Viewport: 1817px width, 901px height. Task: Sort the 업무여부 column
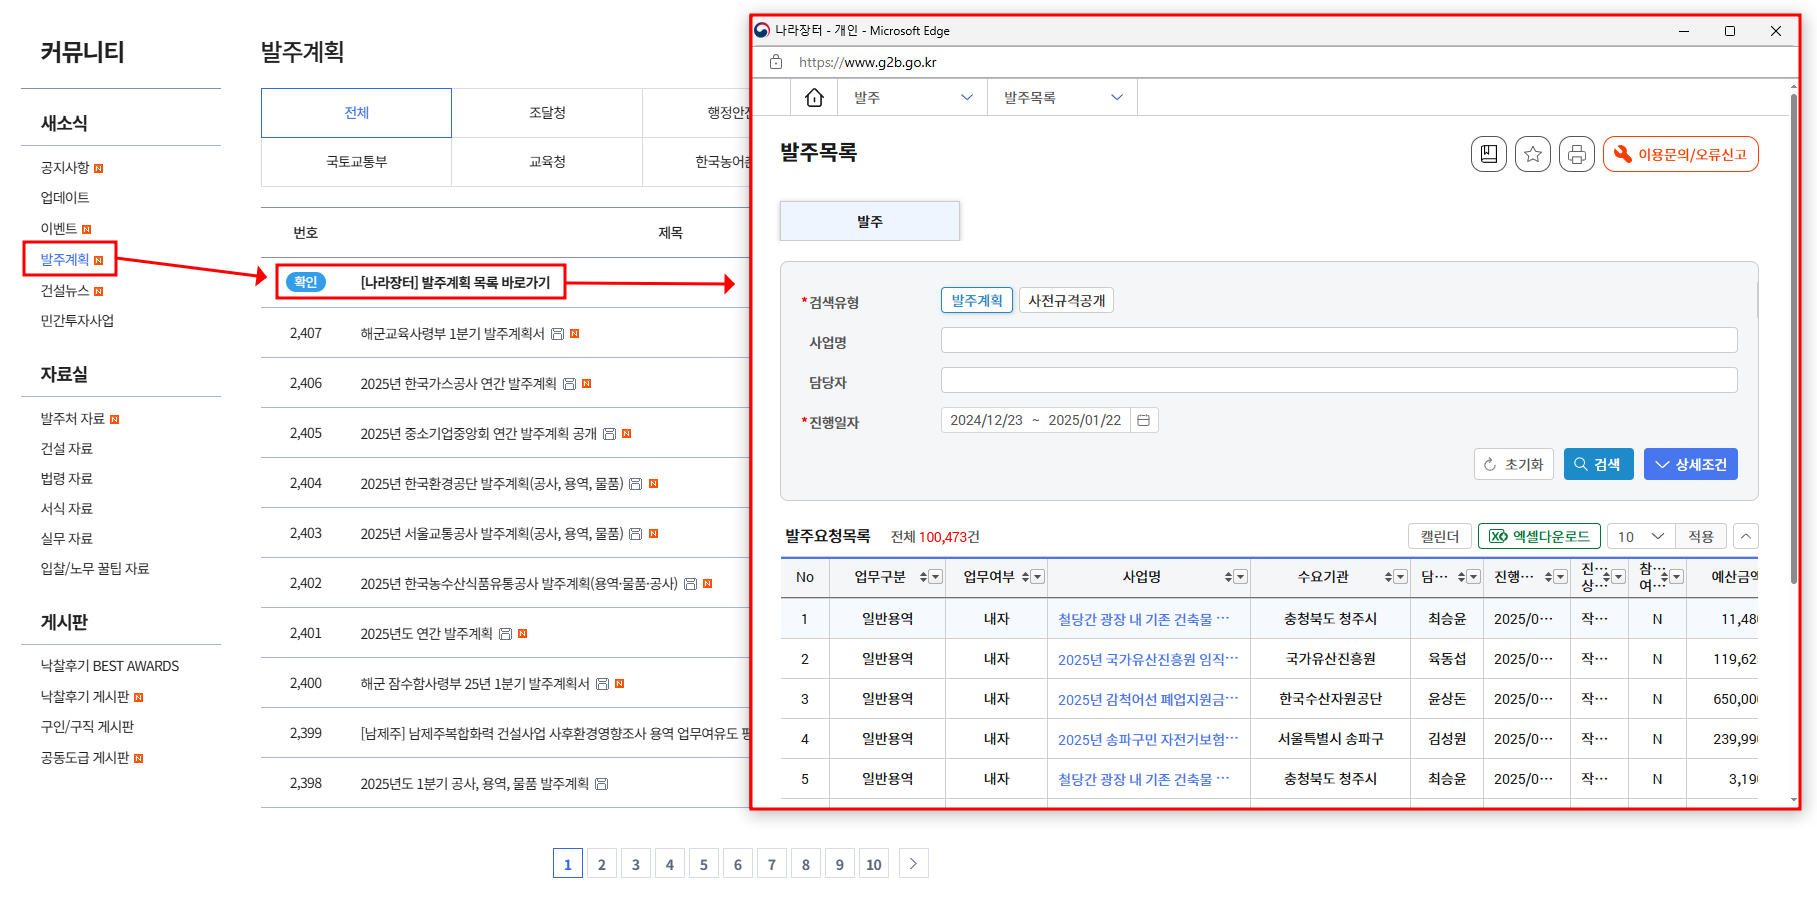click(1026, 577)
